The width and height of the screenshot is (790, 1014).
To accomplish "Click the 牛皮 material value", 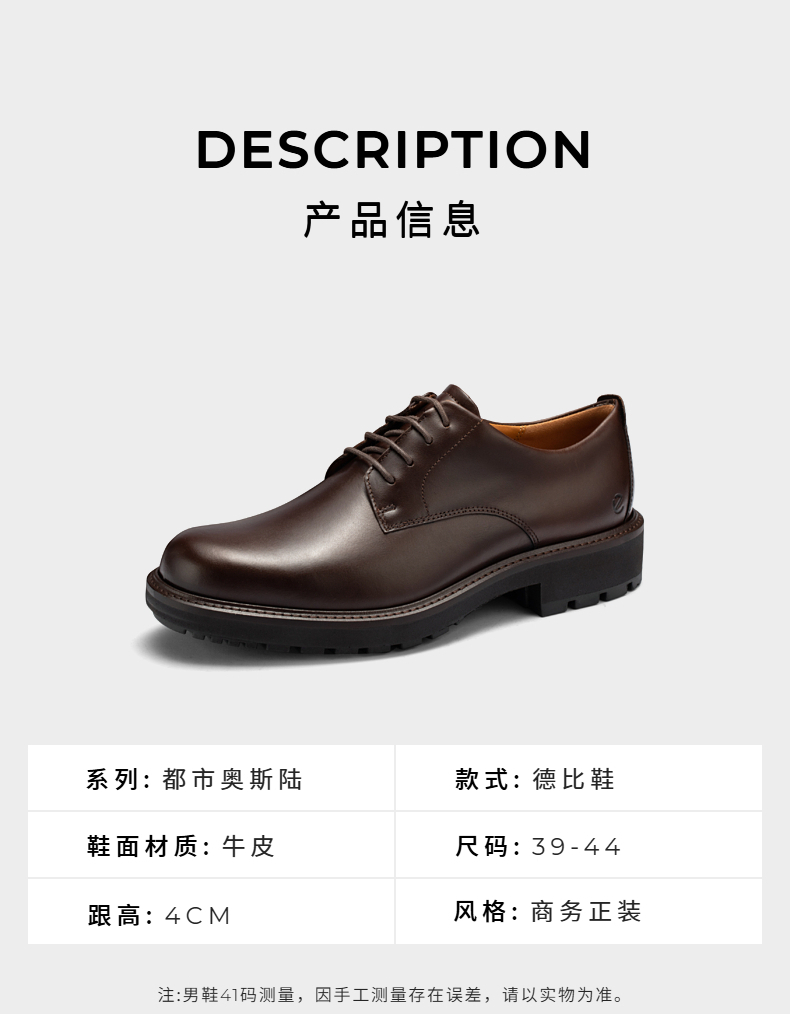I will coord(249,847).
